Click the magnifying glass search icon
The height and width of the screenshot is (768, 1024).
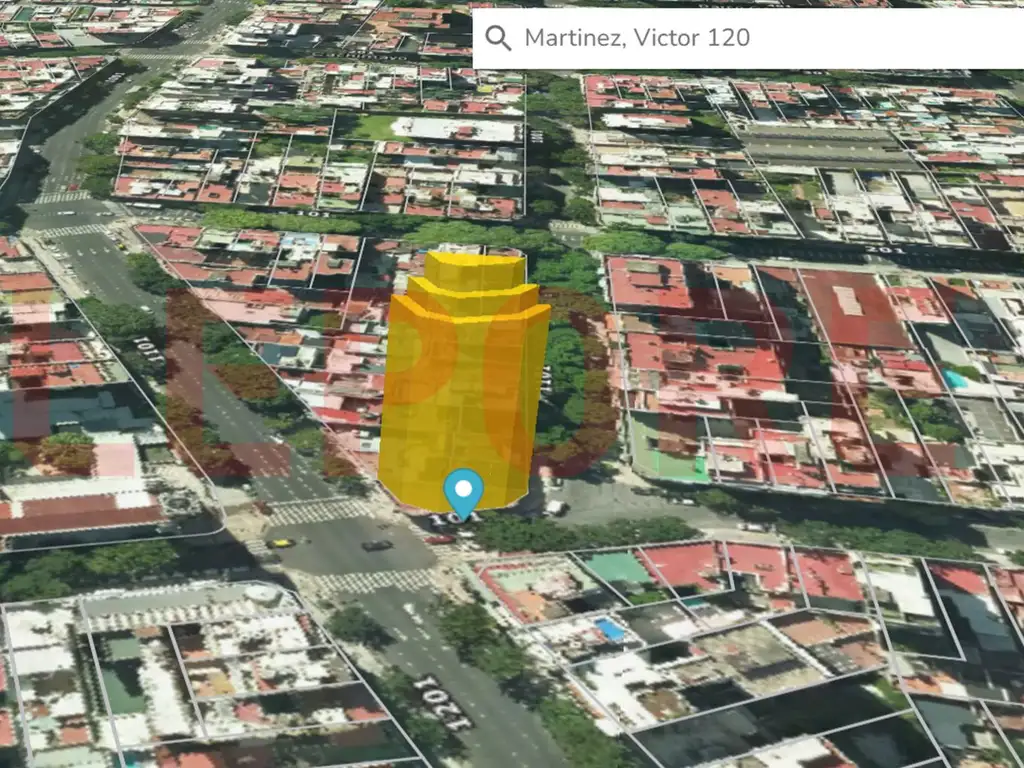(497, 38)
